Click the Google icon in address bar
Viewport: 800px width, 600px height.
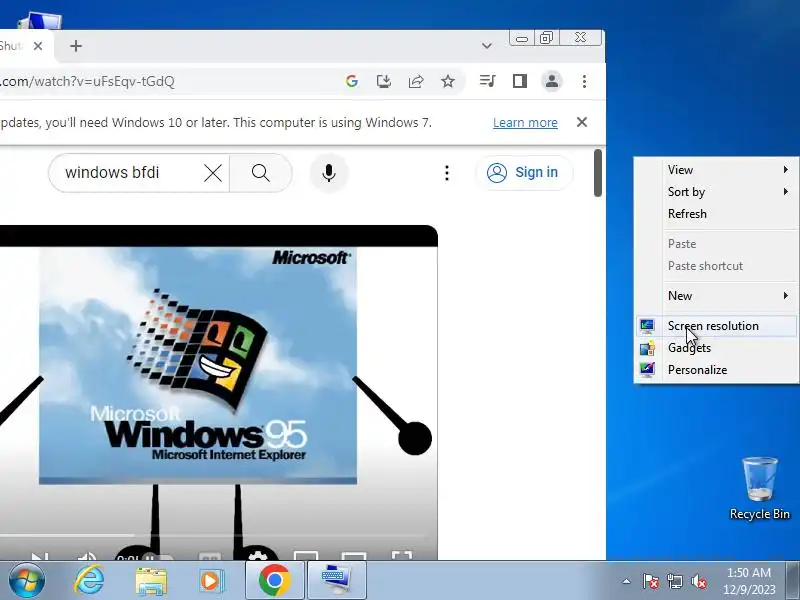(x=352, y=81)
